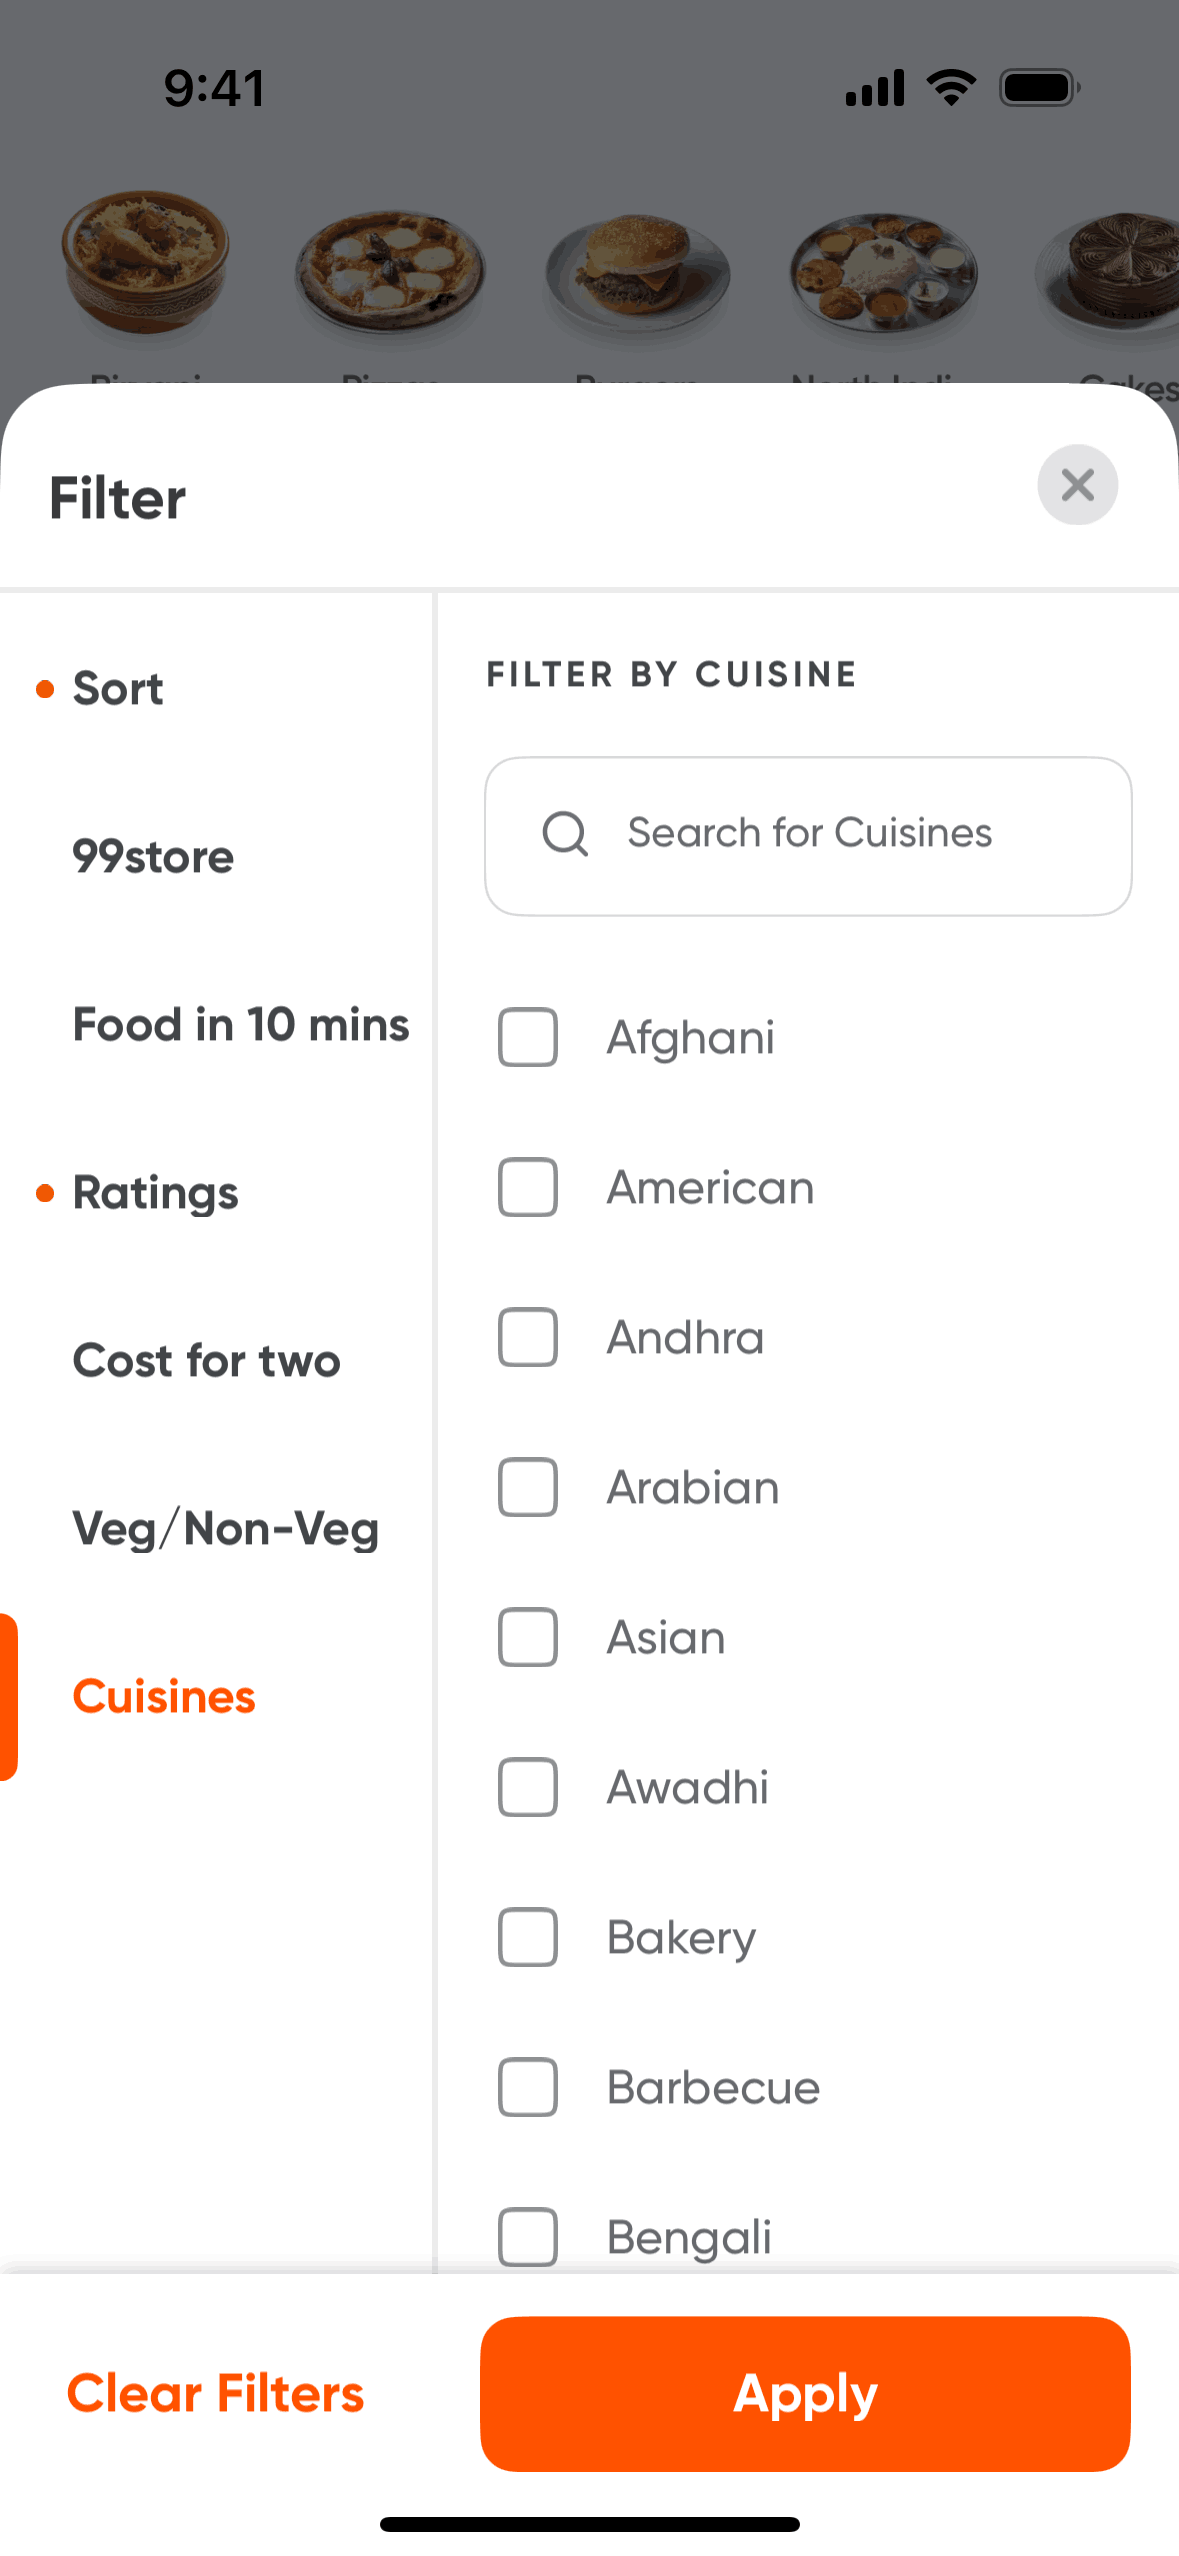Enable the American cuisine checkbox
The width and height of the screenshot is (1179, 2556).
click(x=528, y=1187)
